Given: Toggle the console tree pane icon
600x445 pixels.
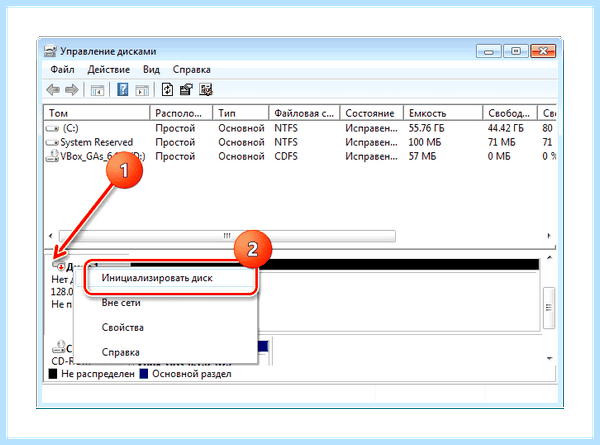Looking at the screenshot, I should 97,90.
